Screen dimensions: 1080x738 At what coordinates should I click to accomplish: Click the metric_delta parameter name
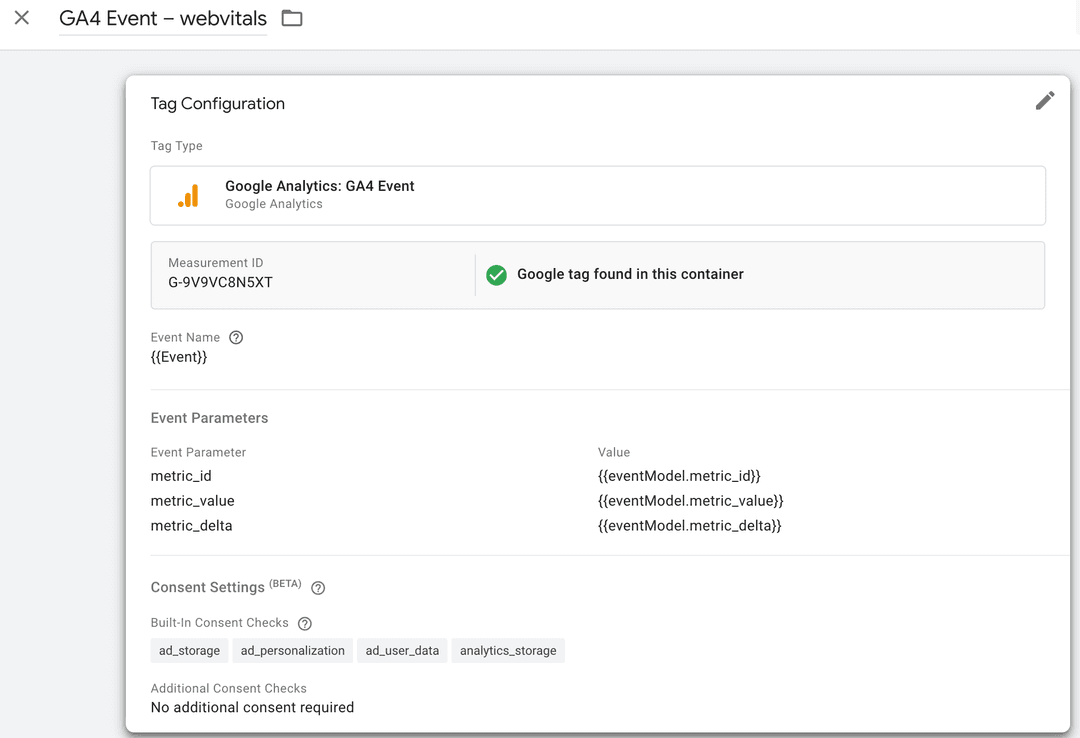pos(191,526)
